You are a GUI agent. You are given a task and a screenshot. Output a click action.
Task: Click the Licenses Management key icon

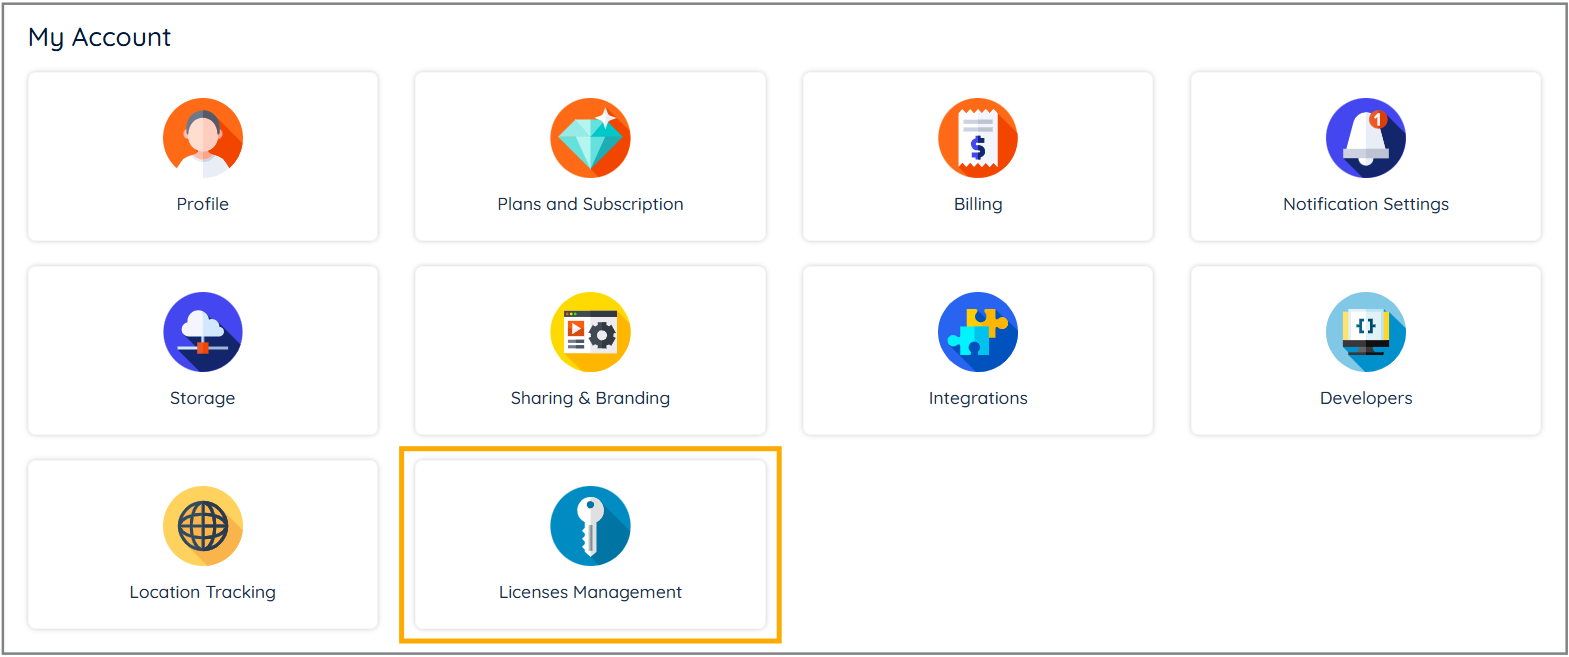click(x=590, y=526)
